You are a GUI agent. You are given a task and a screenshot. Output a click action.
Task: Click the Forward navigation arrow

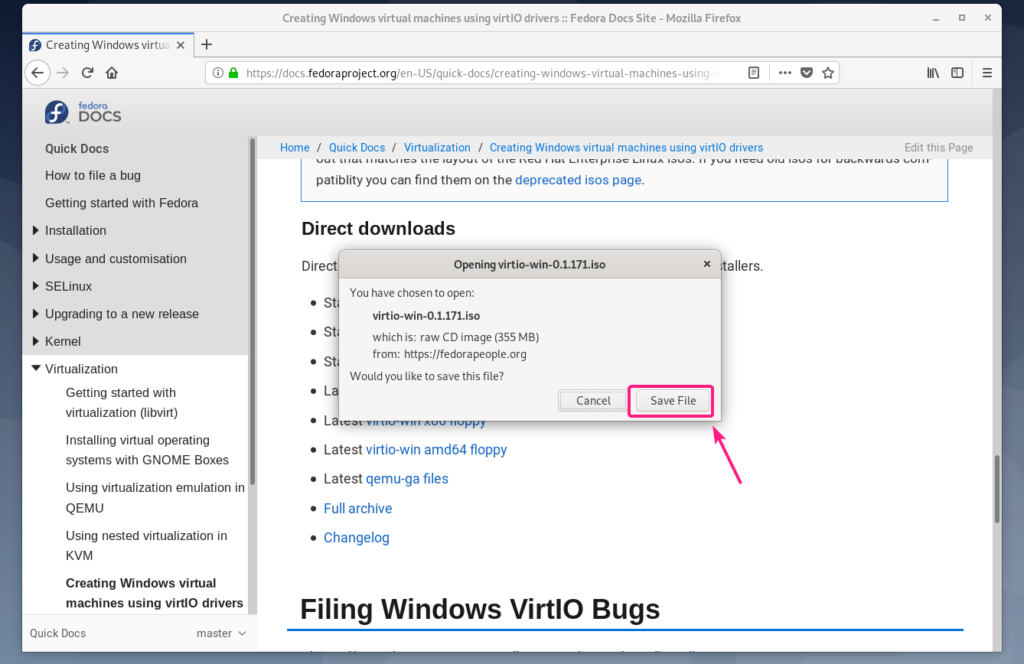click(63, 72)
